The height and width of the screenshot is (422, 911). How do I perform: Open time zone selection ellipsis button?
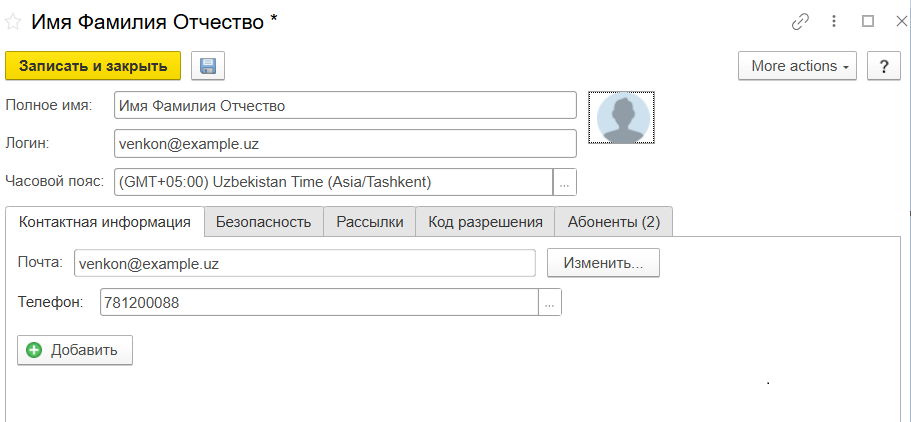[565, 182]
